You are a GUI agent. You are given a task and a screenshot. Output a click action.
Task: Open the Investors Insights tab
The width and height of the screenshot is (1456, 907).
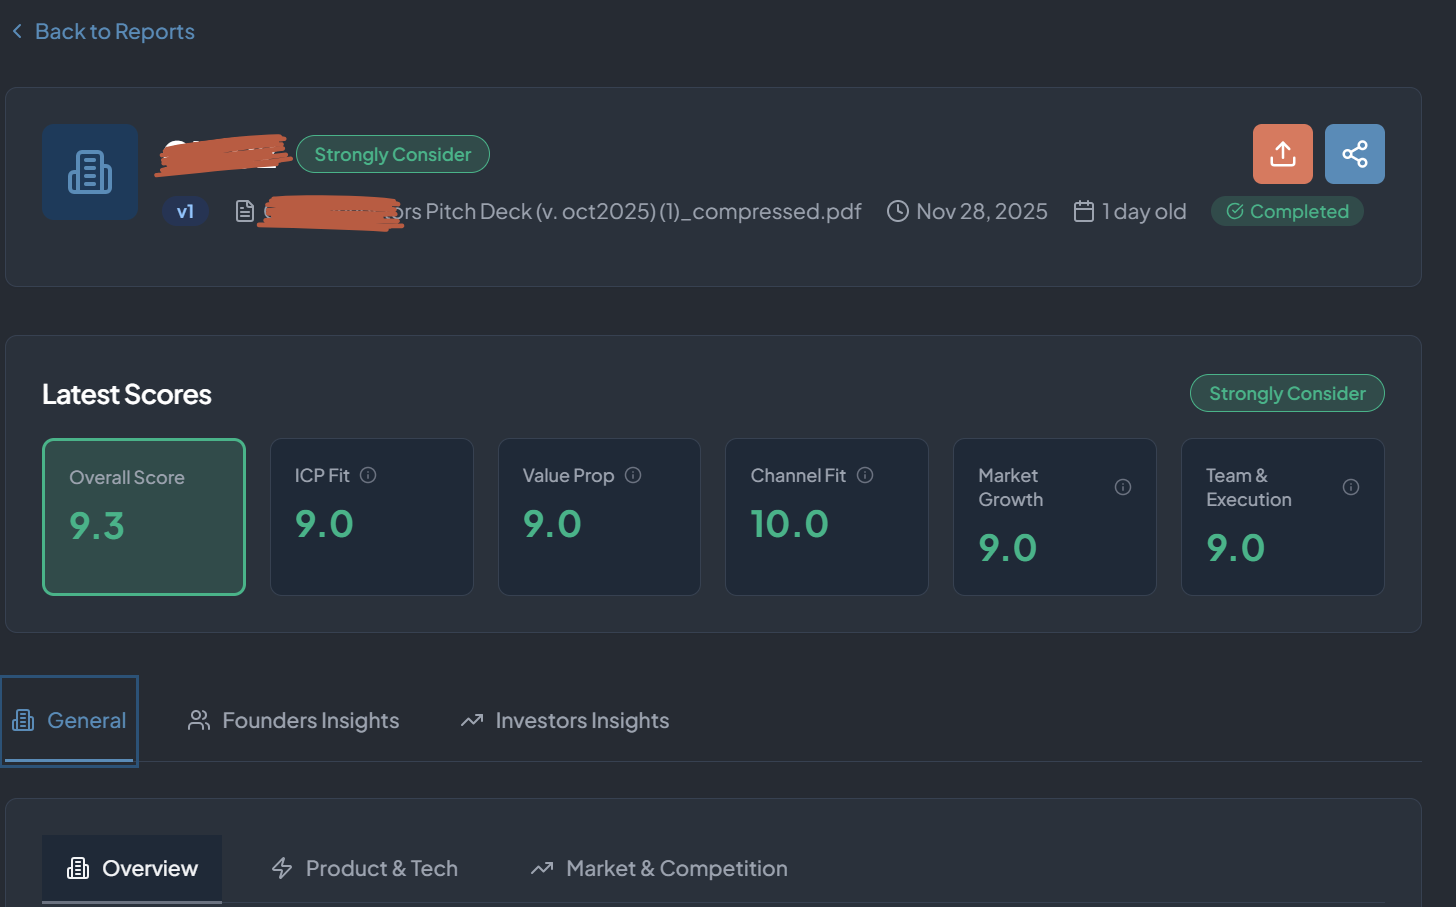pos(565,720)
